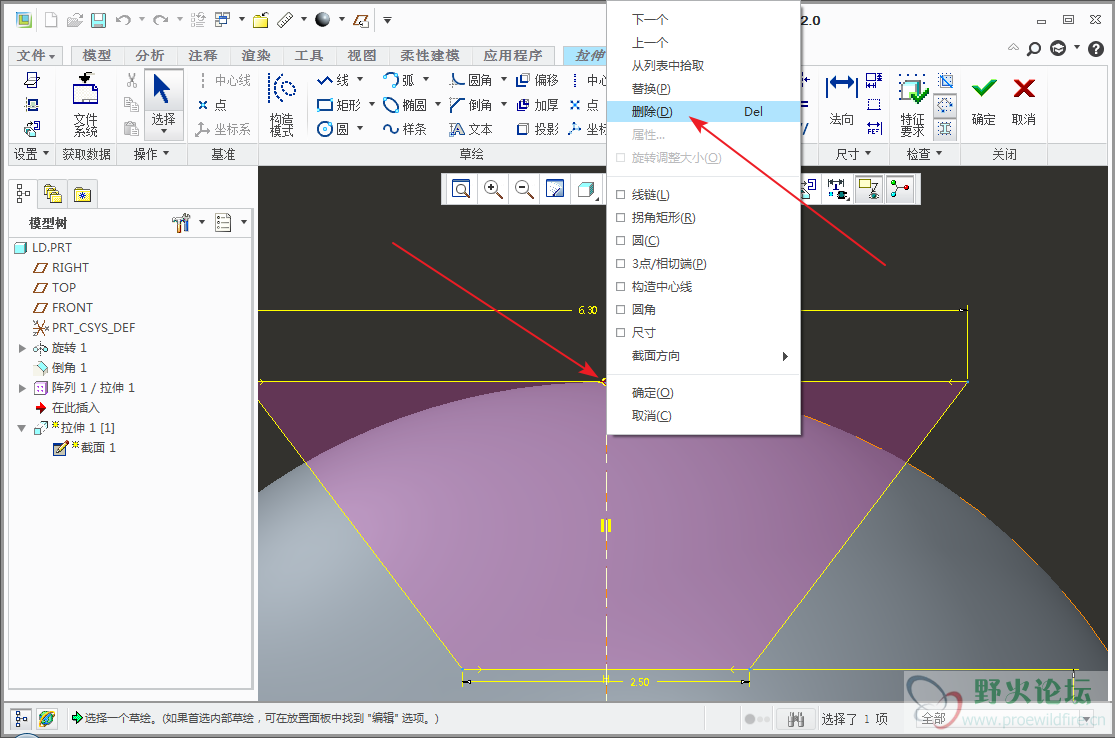Open Feature Requirements check
The image size is (1115, 738).
point(912,105)
